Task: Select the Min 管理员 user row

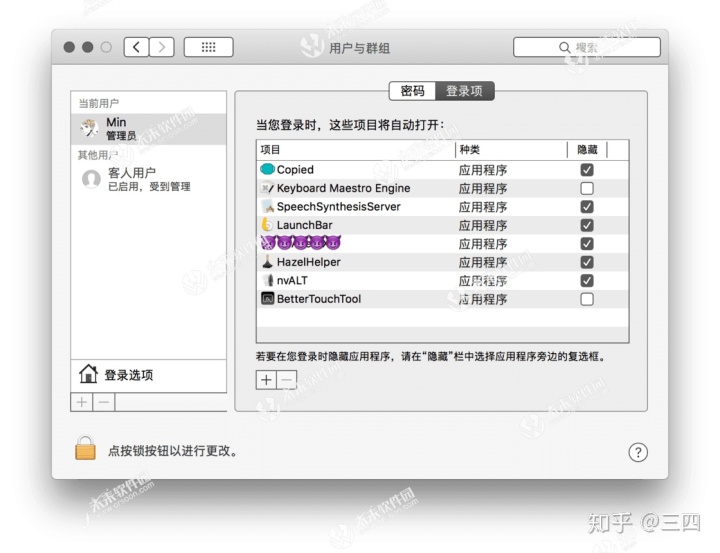Action: point(149,129)
